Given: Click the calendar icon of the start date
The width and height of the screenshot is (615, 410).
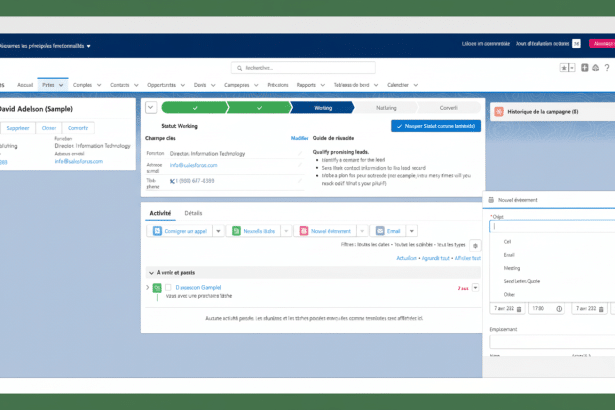Looking at the screenshot, I should click(x=519, y=309).
